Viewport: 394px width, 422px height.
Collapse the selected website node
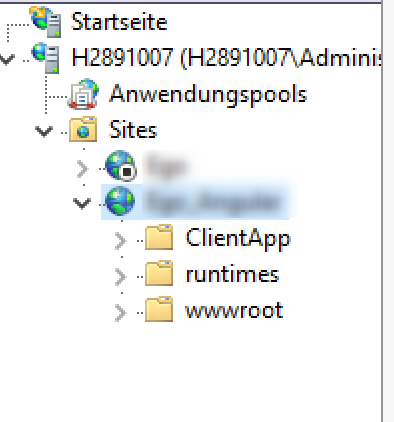pyautogui.click(x=82, y=203)
